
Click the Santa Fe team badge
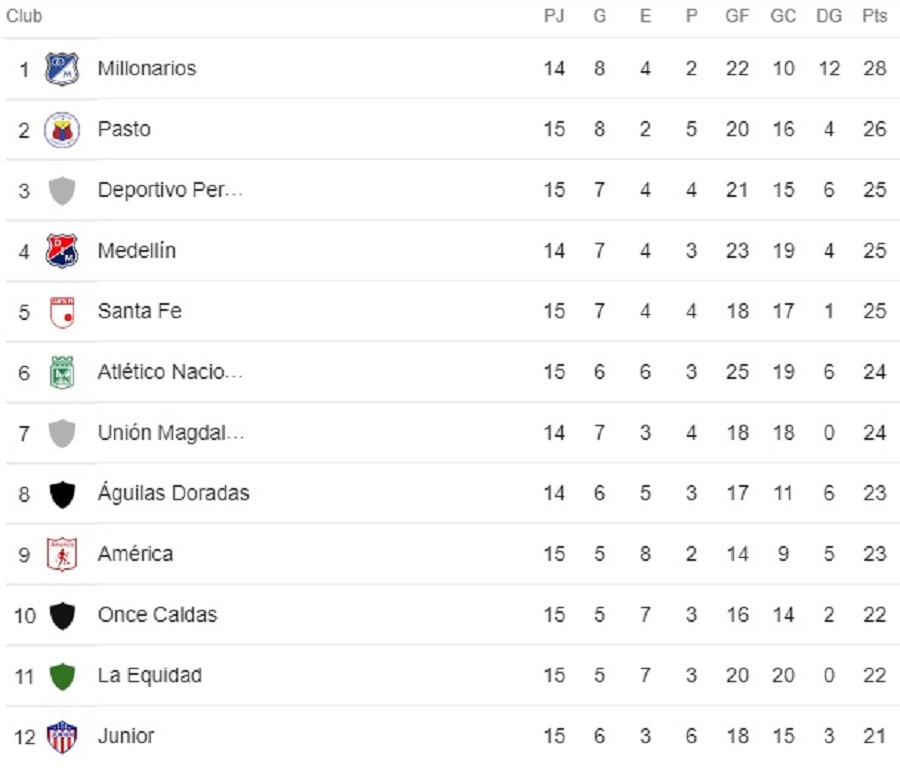pos(62,312)
